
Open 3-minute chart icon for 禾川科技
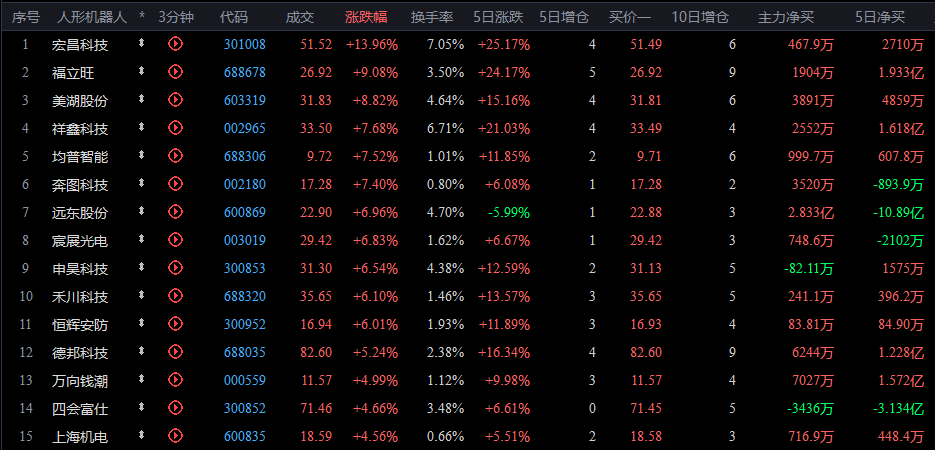(x=175, y=295)
